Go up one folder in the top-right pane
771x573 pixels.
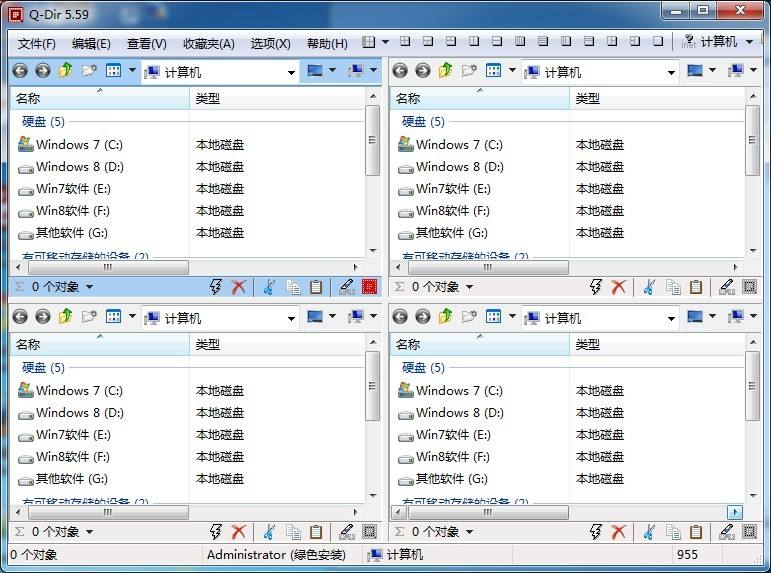coord(445,71)
